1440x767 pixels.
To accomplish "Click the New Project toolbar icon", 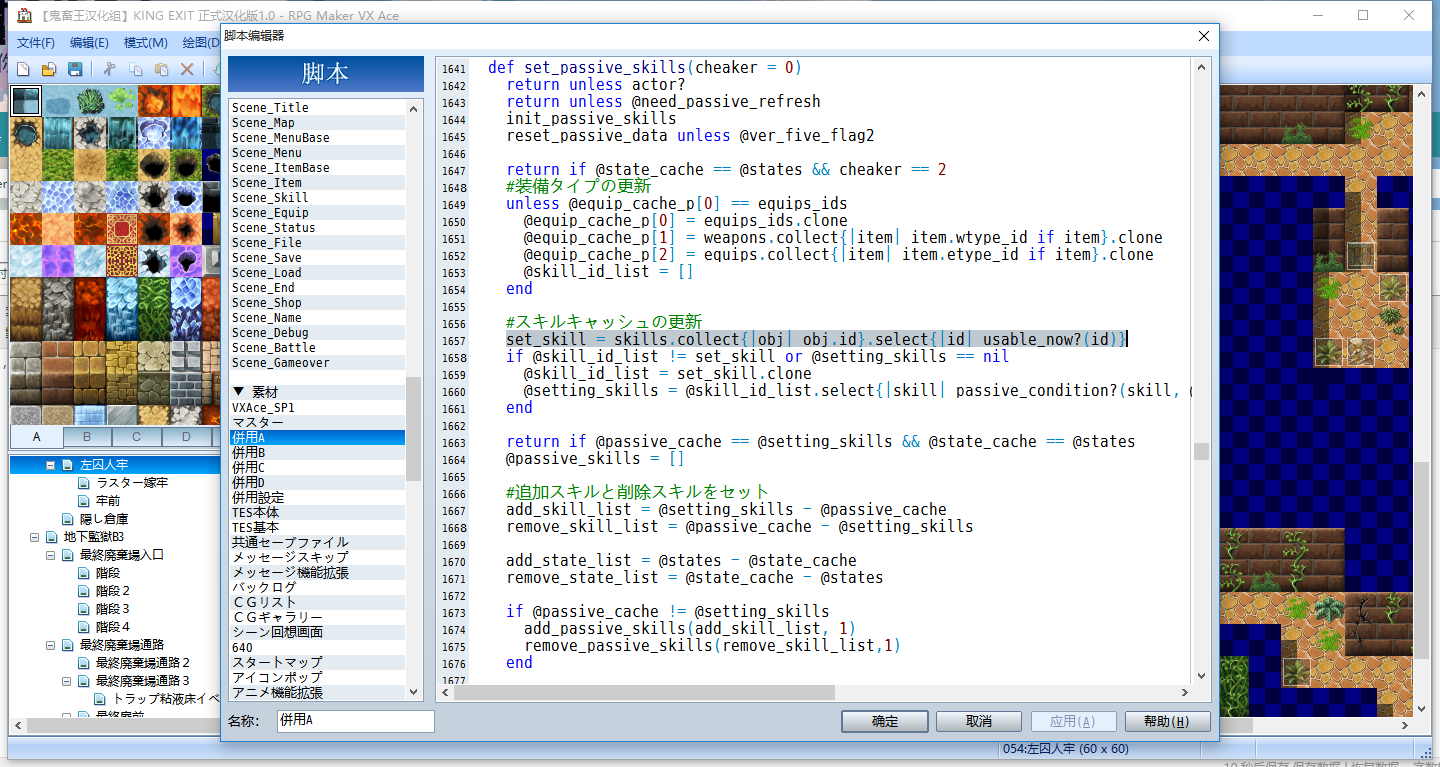I will 24,69.
